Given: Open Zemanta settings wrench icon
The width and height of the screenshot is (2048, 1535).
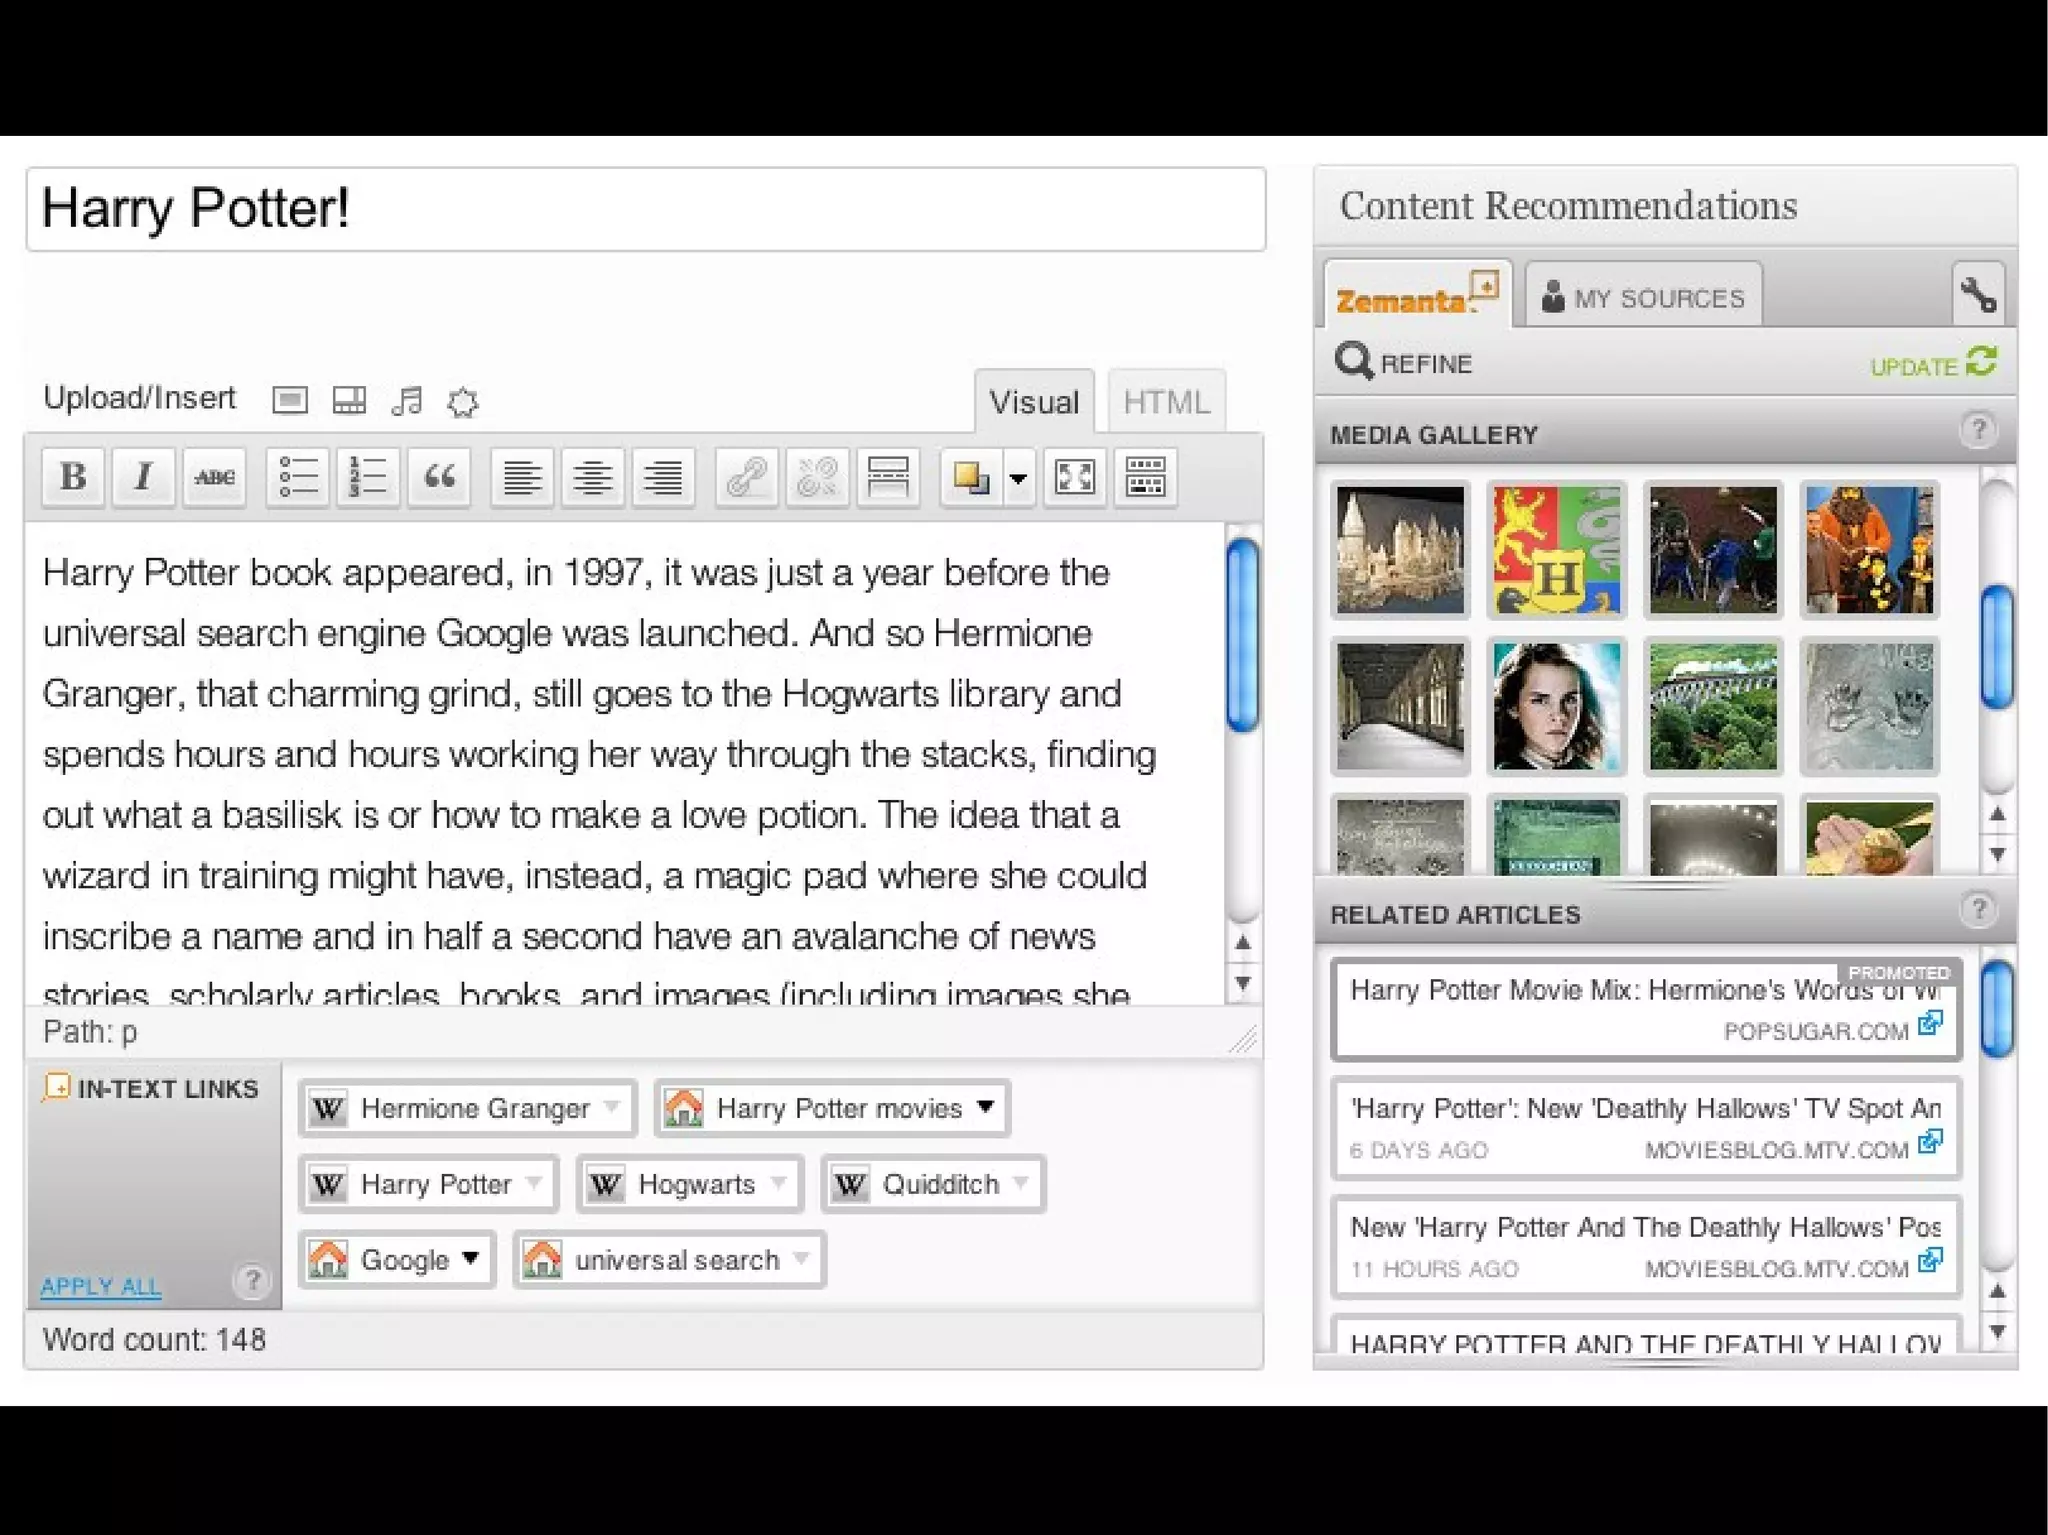Looking at the screenshot, I should coord(1978,295).
